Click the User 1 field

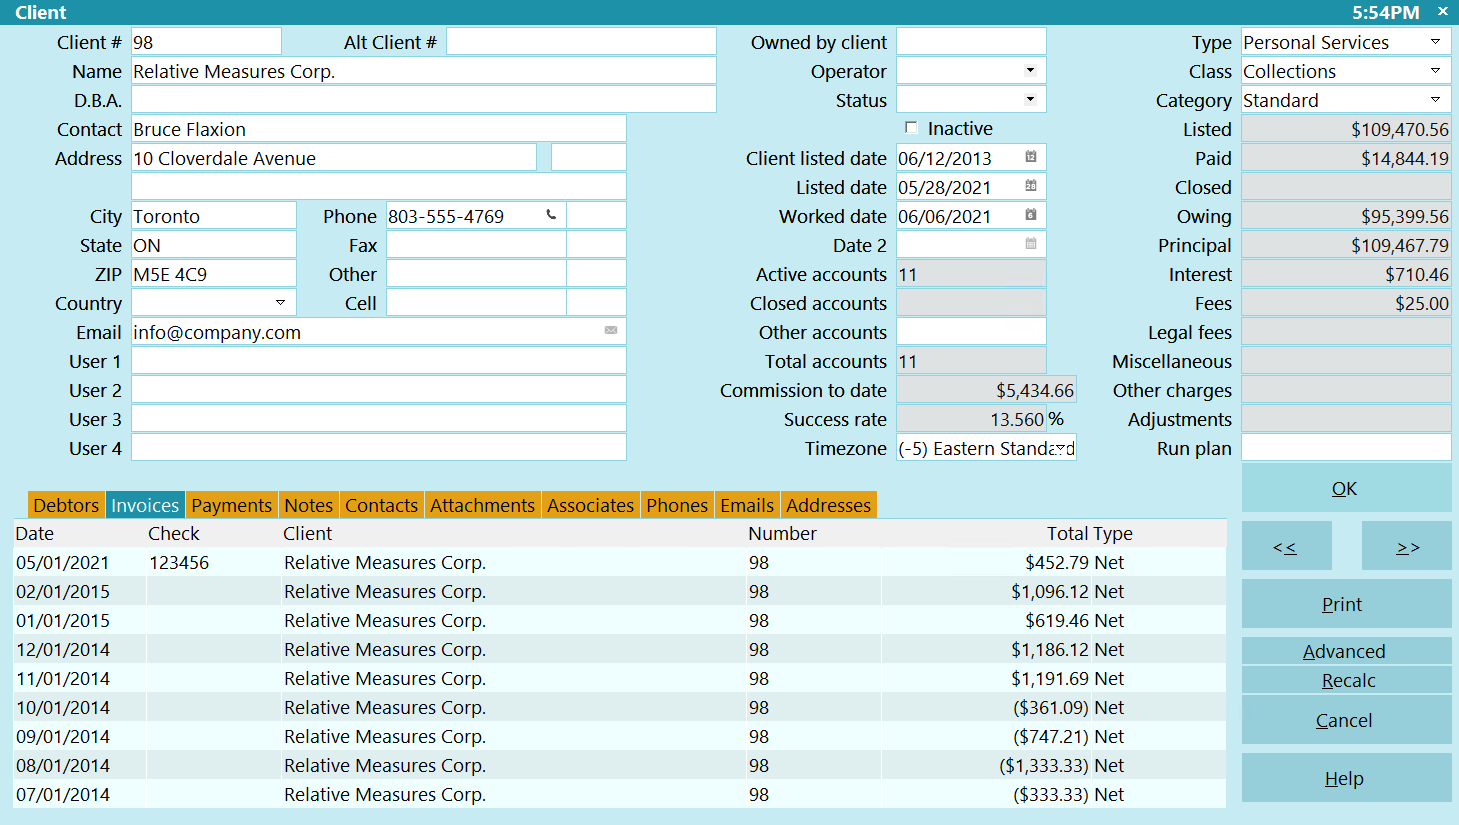(379, 361)
